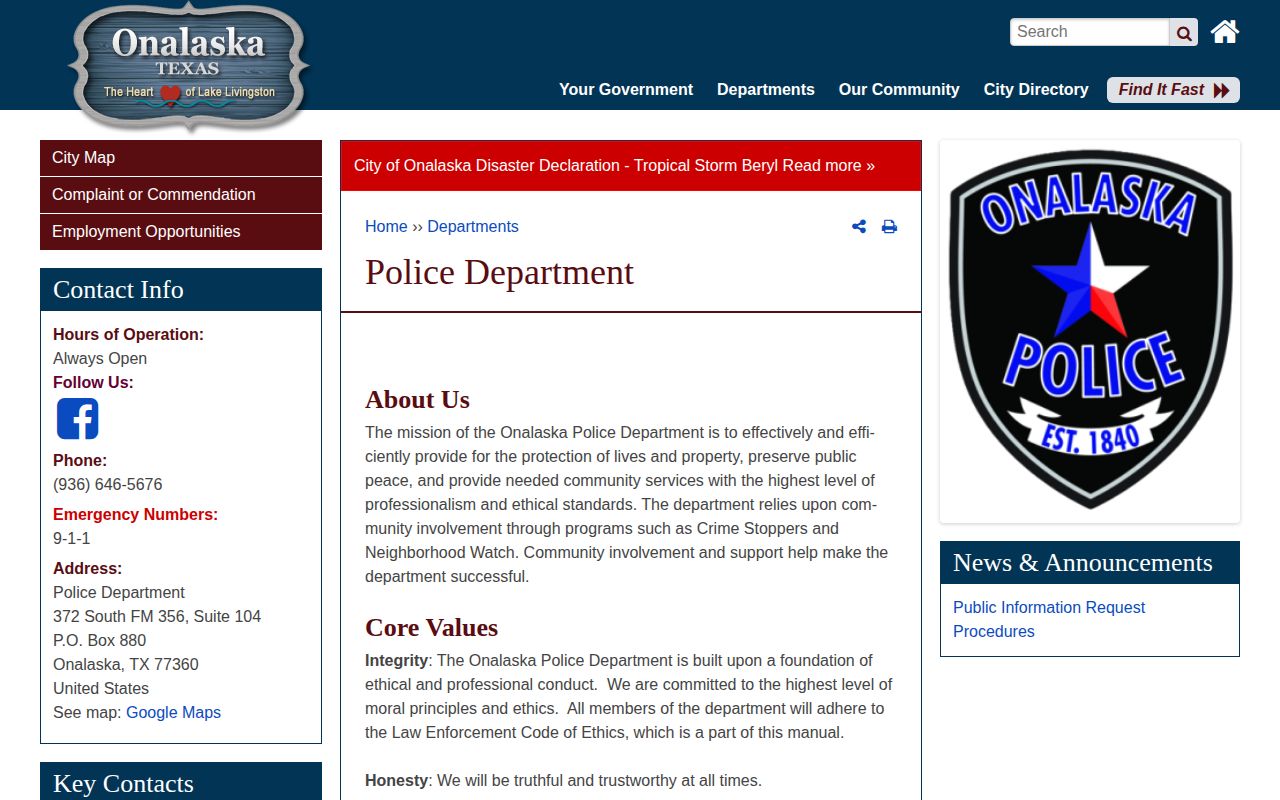Click the Key Contacts panel header
Viewport: 1280px width, 800px height.
pyautogui.click(x=181, y=782)
